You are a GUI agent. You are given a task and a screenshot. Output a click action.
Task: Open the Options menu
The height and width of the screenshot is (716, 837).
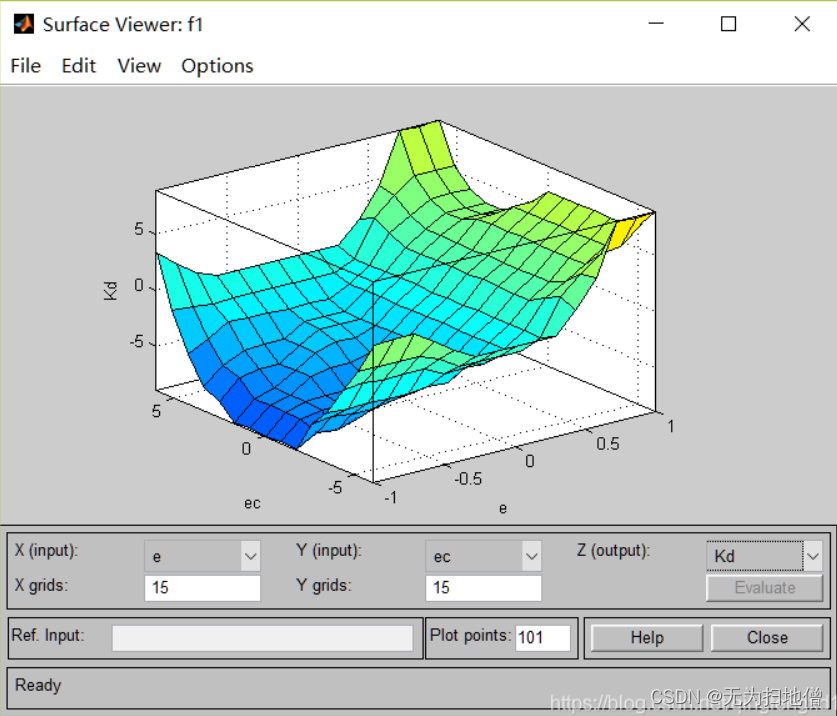click(217, 66)
